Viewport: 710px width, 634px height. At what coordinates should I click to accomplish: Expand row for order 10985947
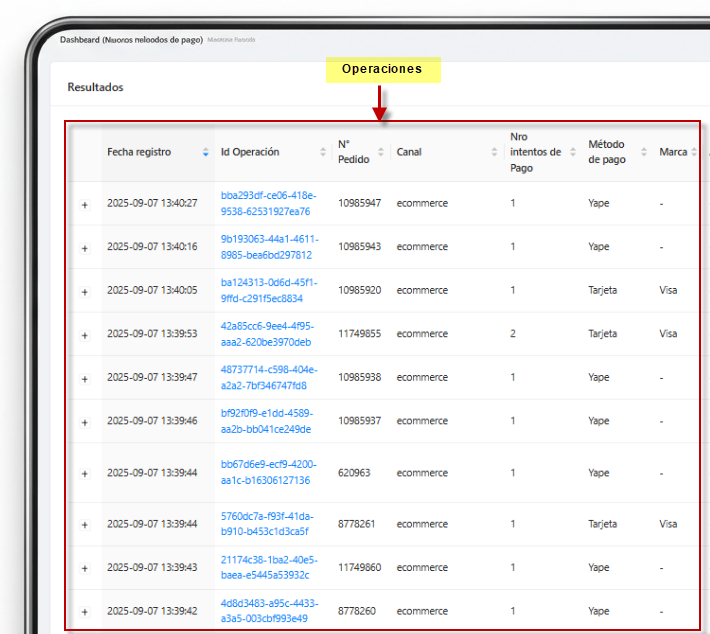84,204
